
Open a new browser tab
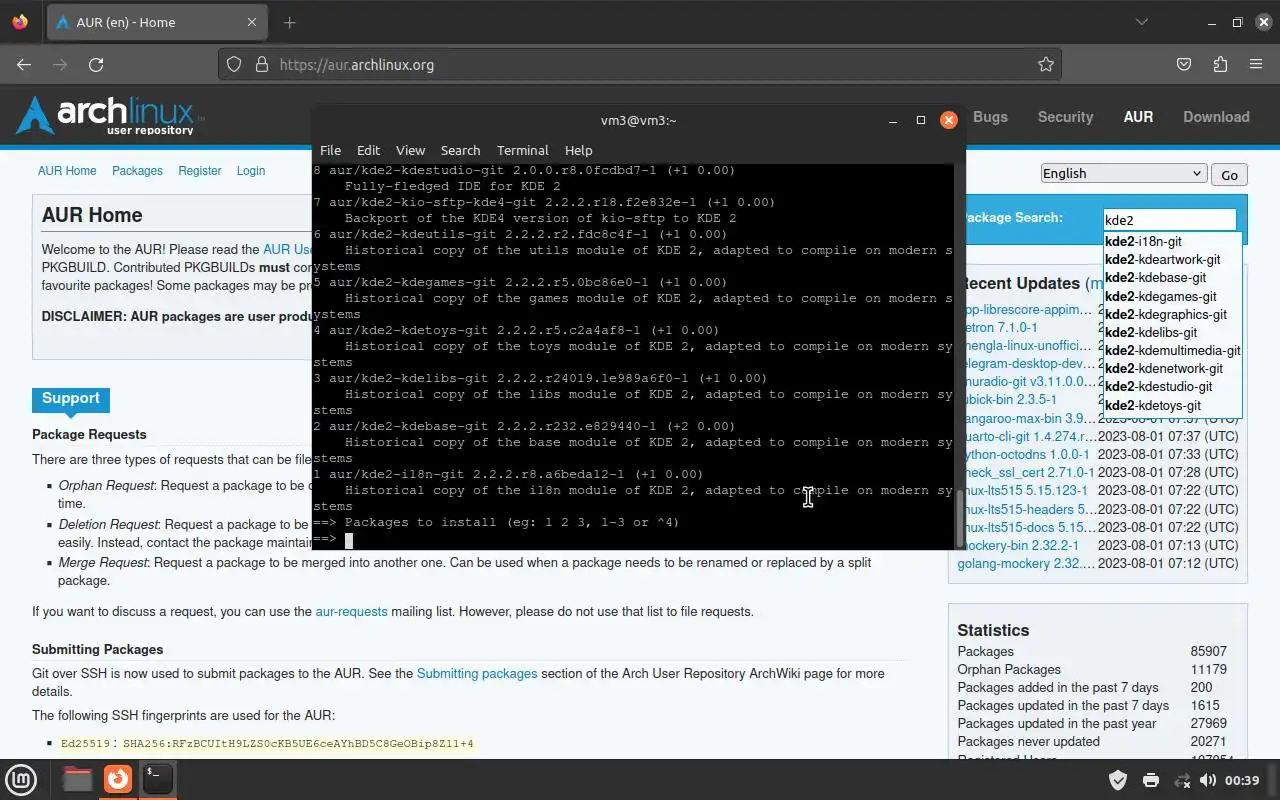click(x=290, y=22)
